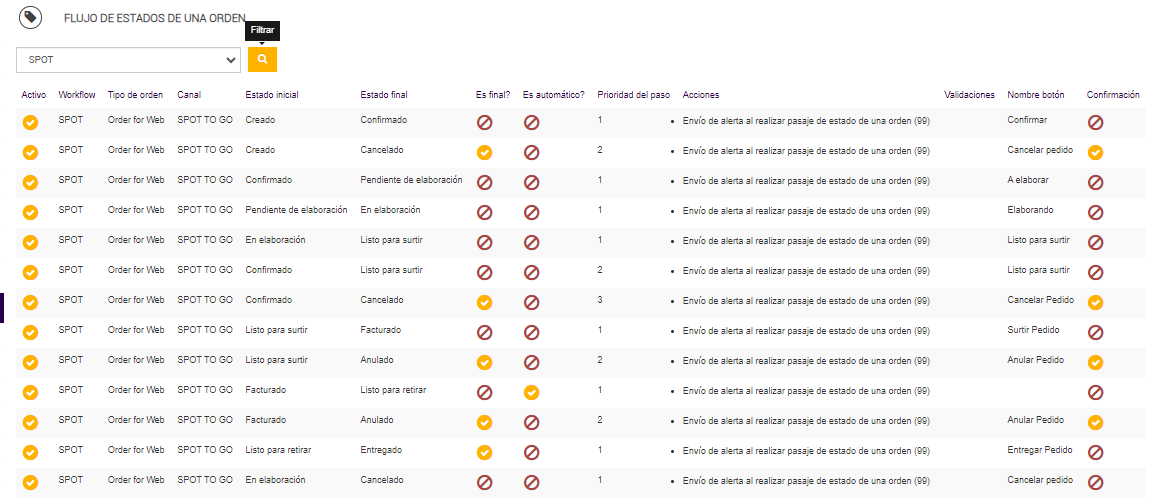Click priority 1 link on Creado to Confirmado row
Viewport: 1154px width, 504px height.
600,120
